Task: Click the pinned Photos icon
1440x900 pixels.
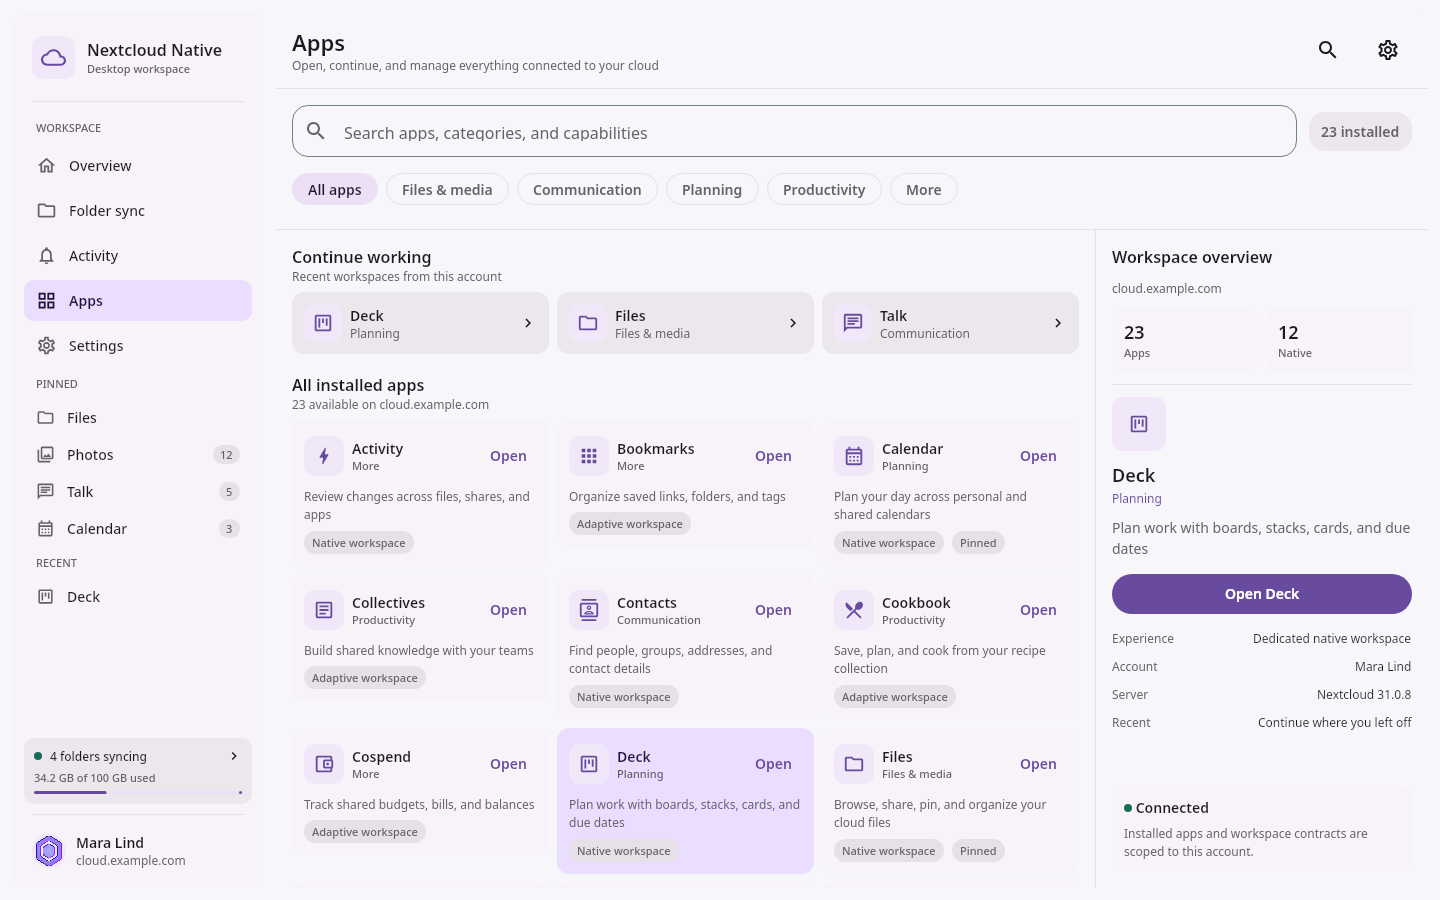Action: (x=45, y=455)
